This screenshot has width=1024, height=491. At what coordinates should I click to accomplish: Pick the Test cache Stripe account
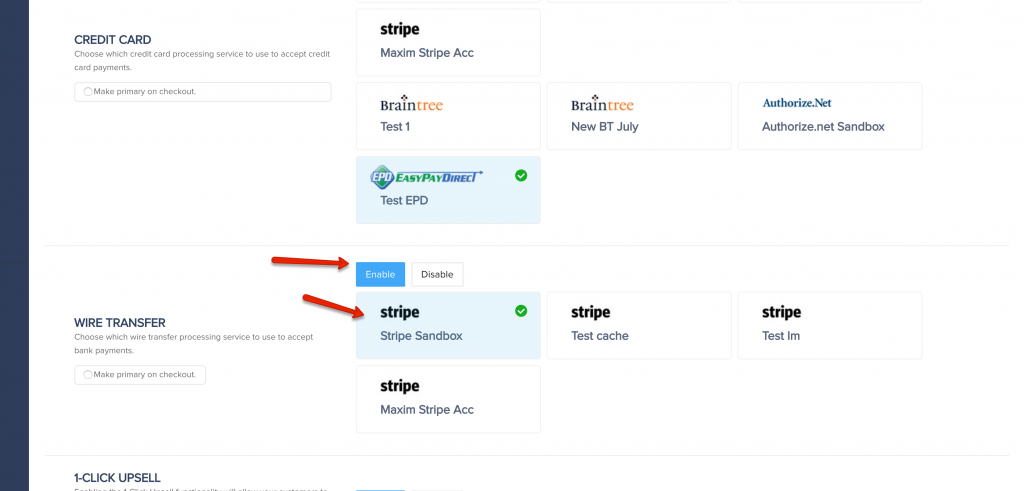coord(639,325)
